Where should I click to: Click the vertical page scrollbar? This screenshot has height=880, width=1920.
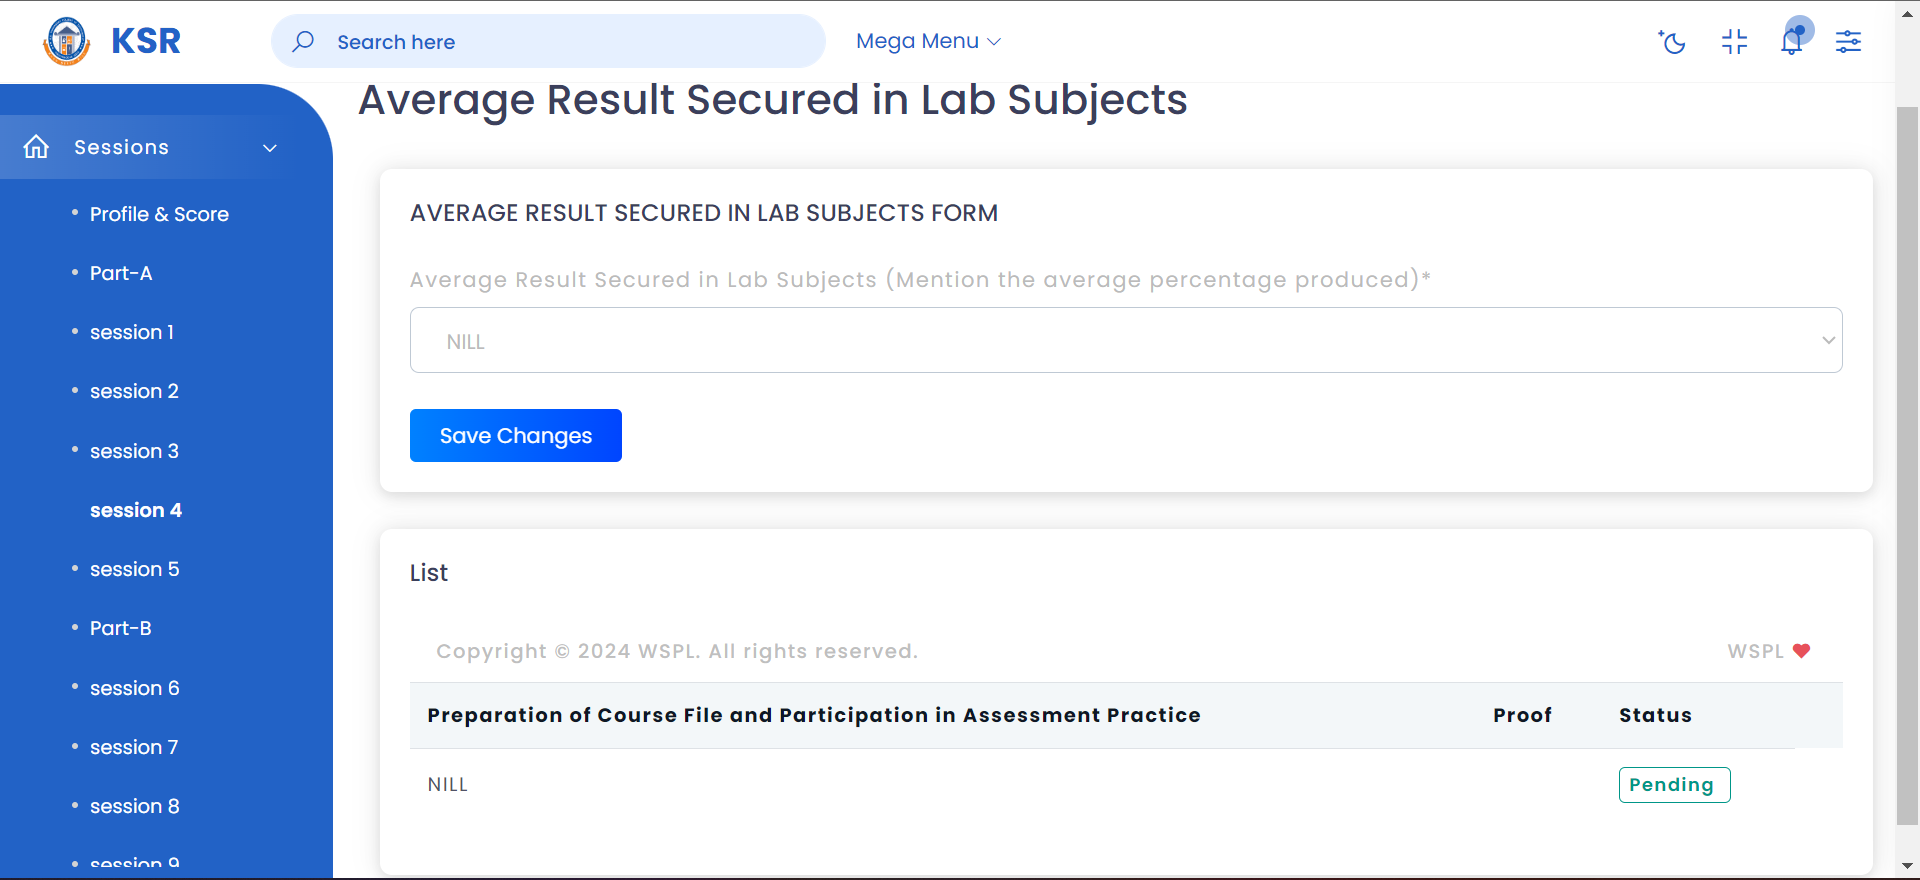pyautogui.click(x=1908, y=464)
